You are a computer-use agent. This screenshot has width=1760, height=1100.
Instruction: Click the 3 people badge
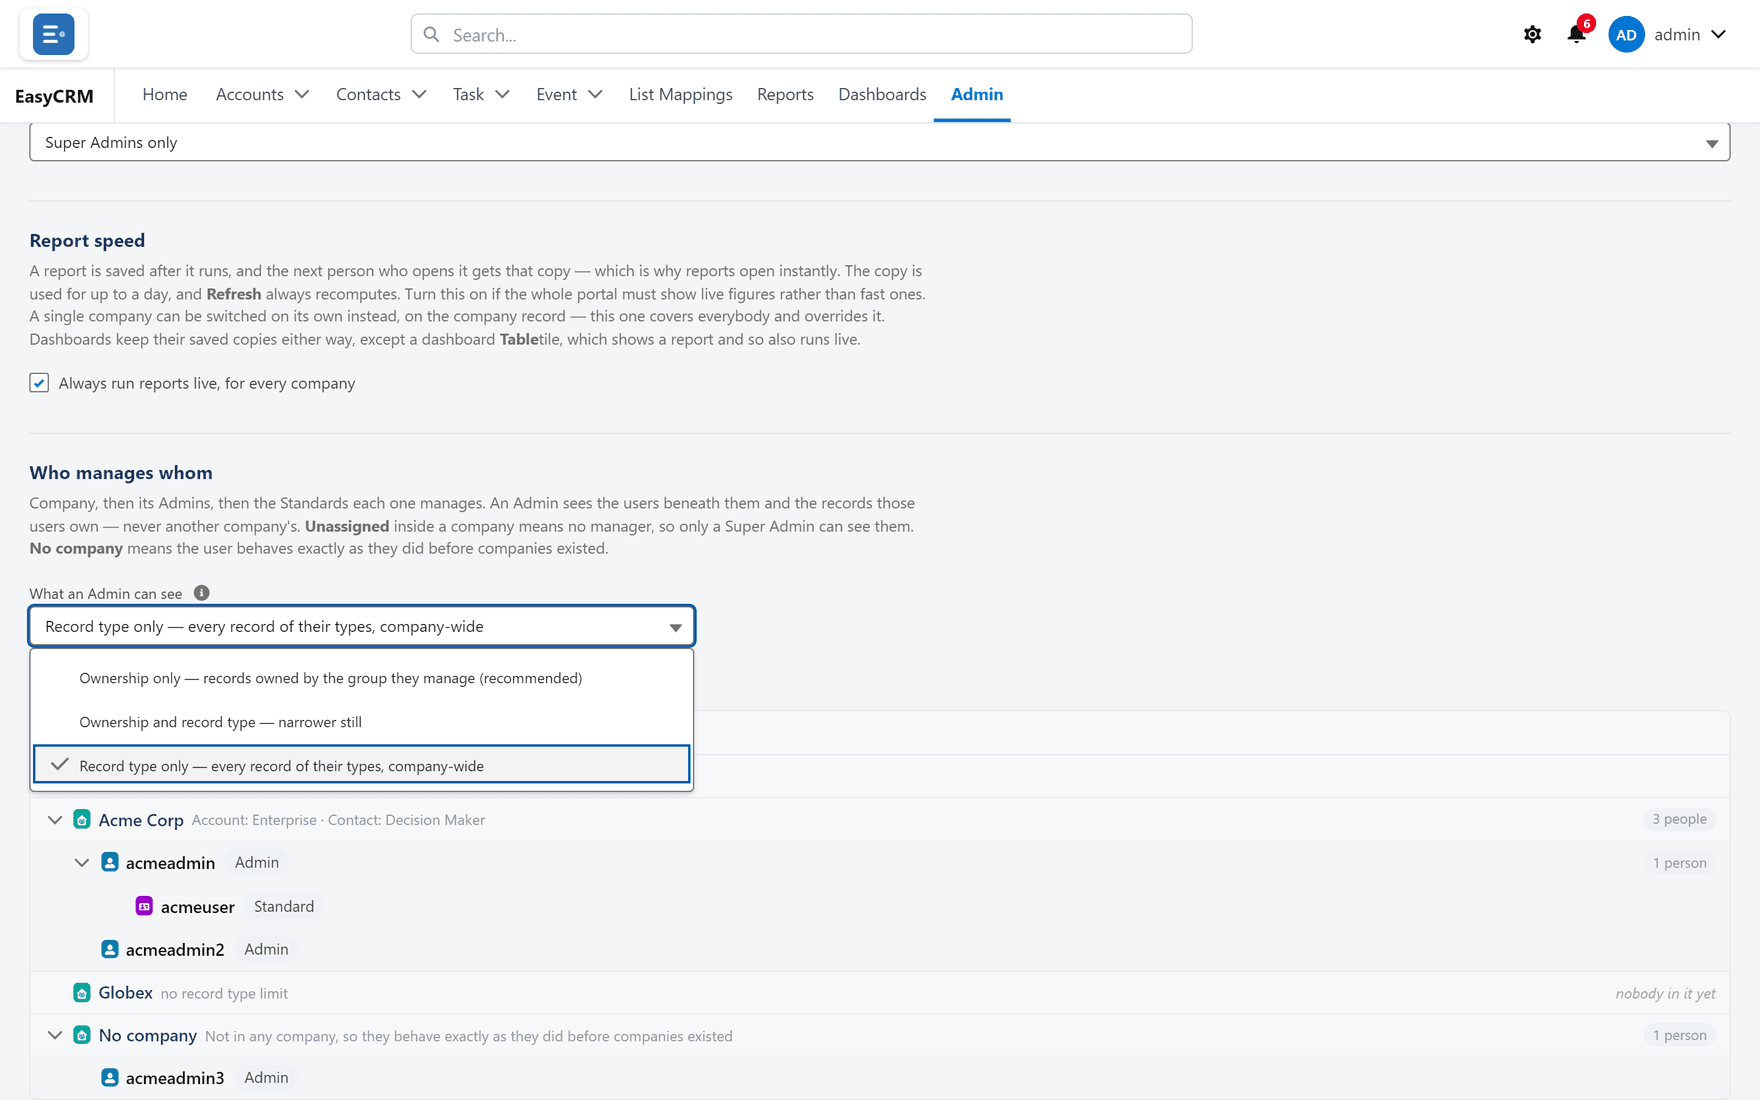point(1679,819)
